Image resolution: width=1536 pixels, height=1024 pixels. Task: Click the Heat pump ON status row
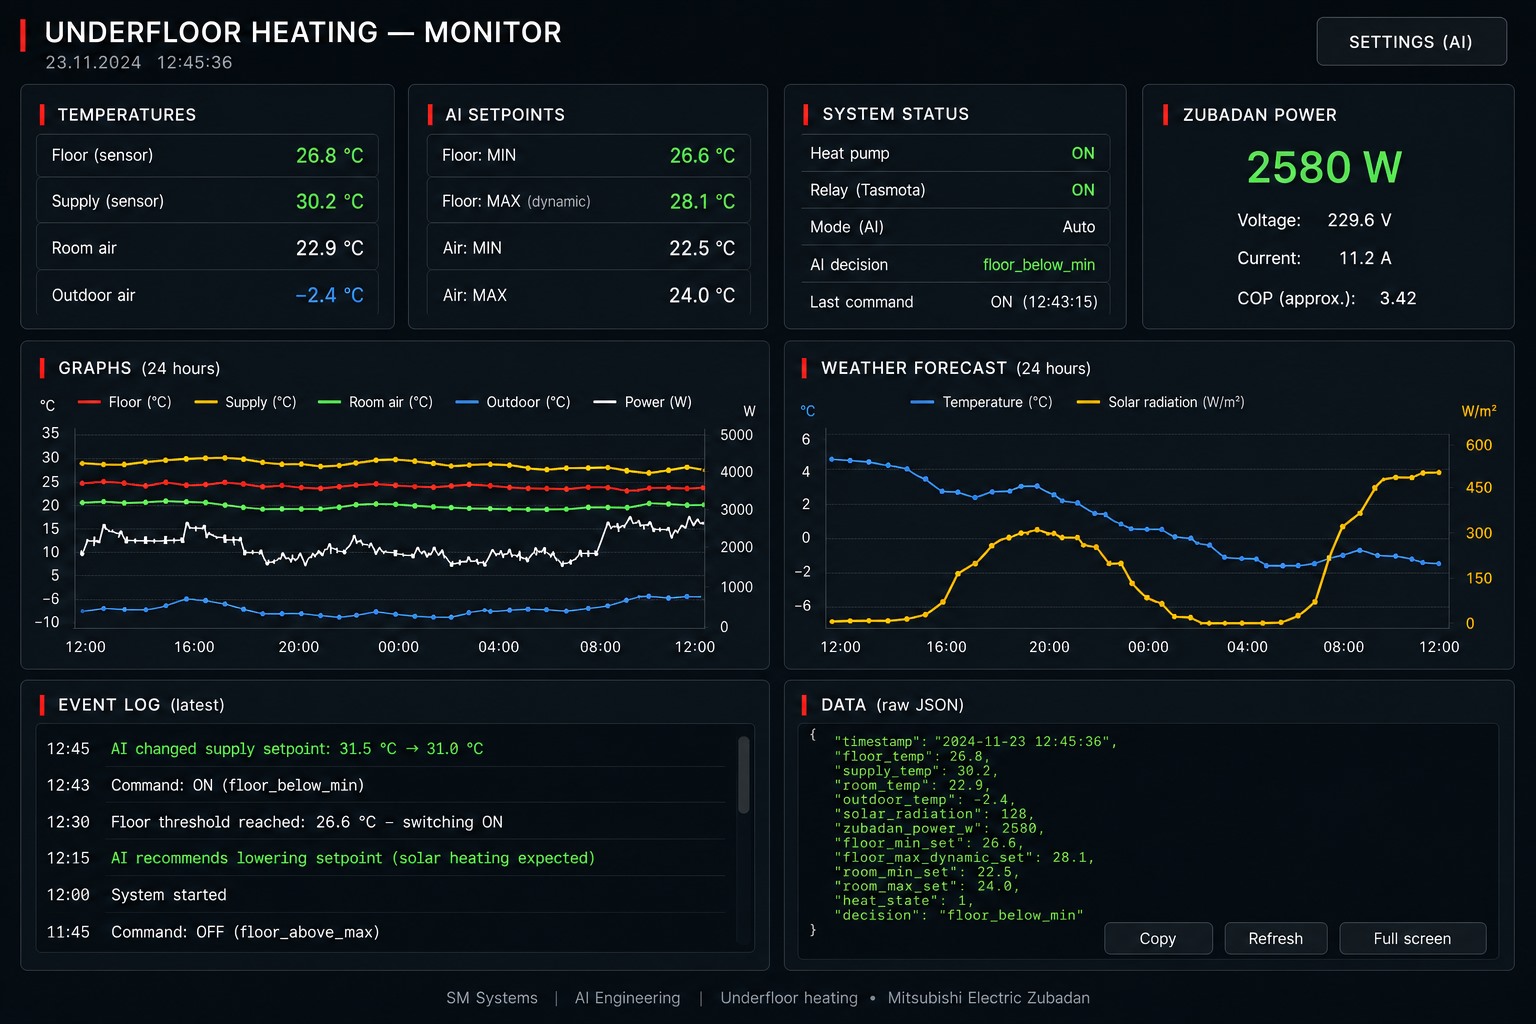955,153
